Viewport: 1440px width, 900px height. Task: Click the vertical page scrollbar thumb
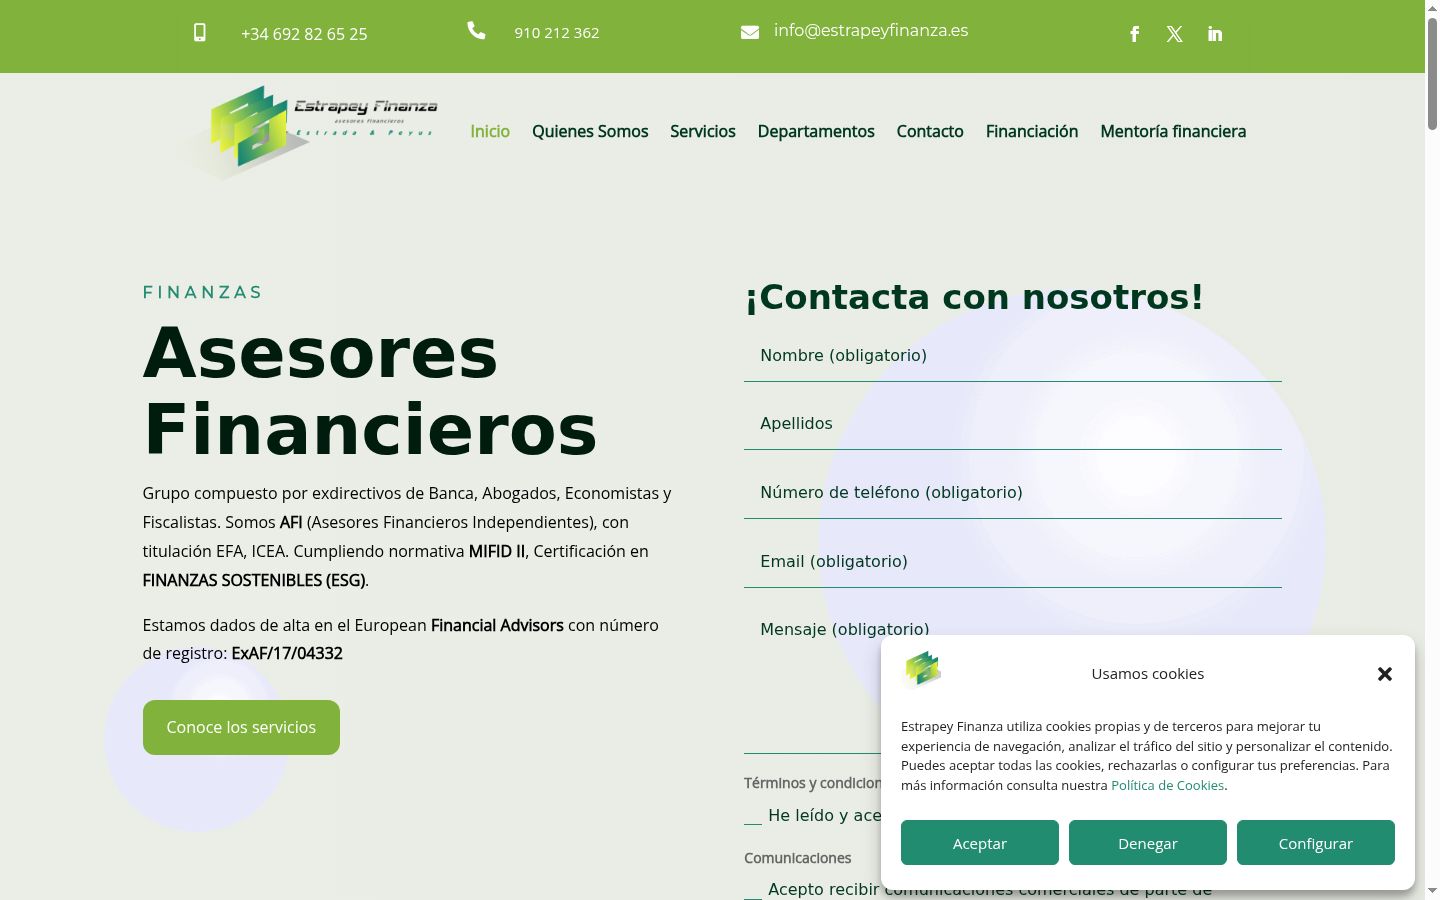pos(1432,72)
